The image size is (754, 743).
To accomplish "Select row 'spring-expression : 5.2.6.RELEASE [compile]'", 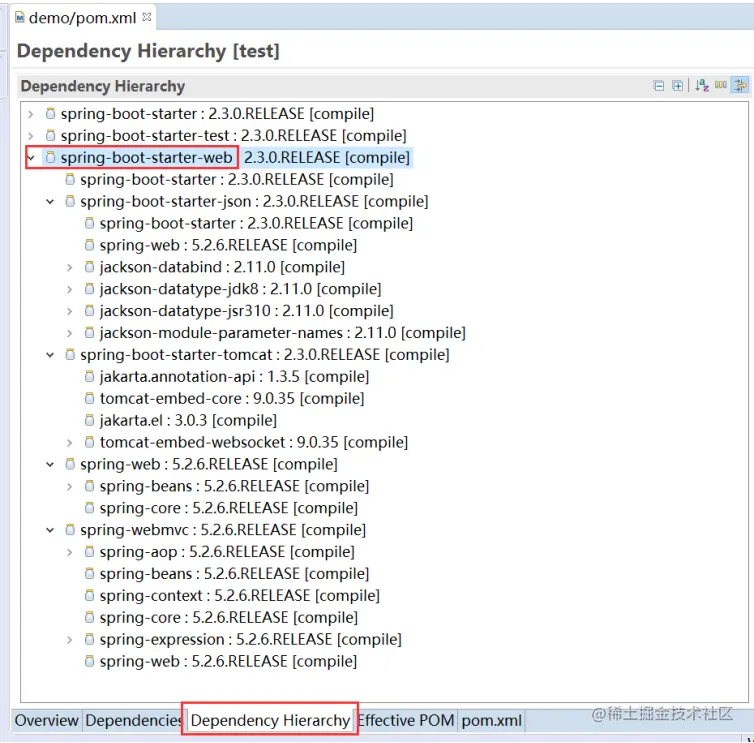I will coord(251,639).
